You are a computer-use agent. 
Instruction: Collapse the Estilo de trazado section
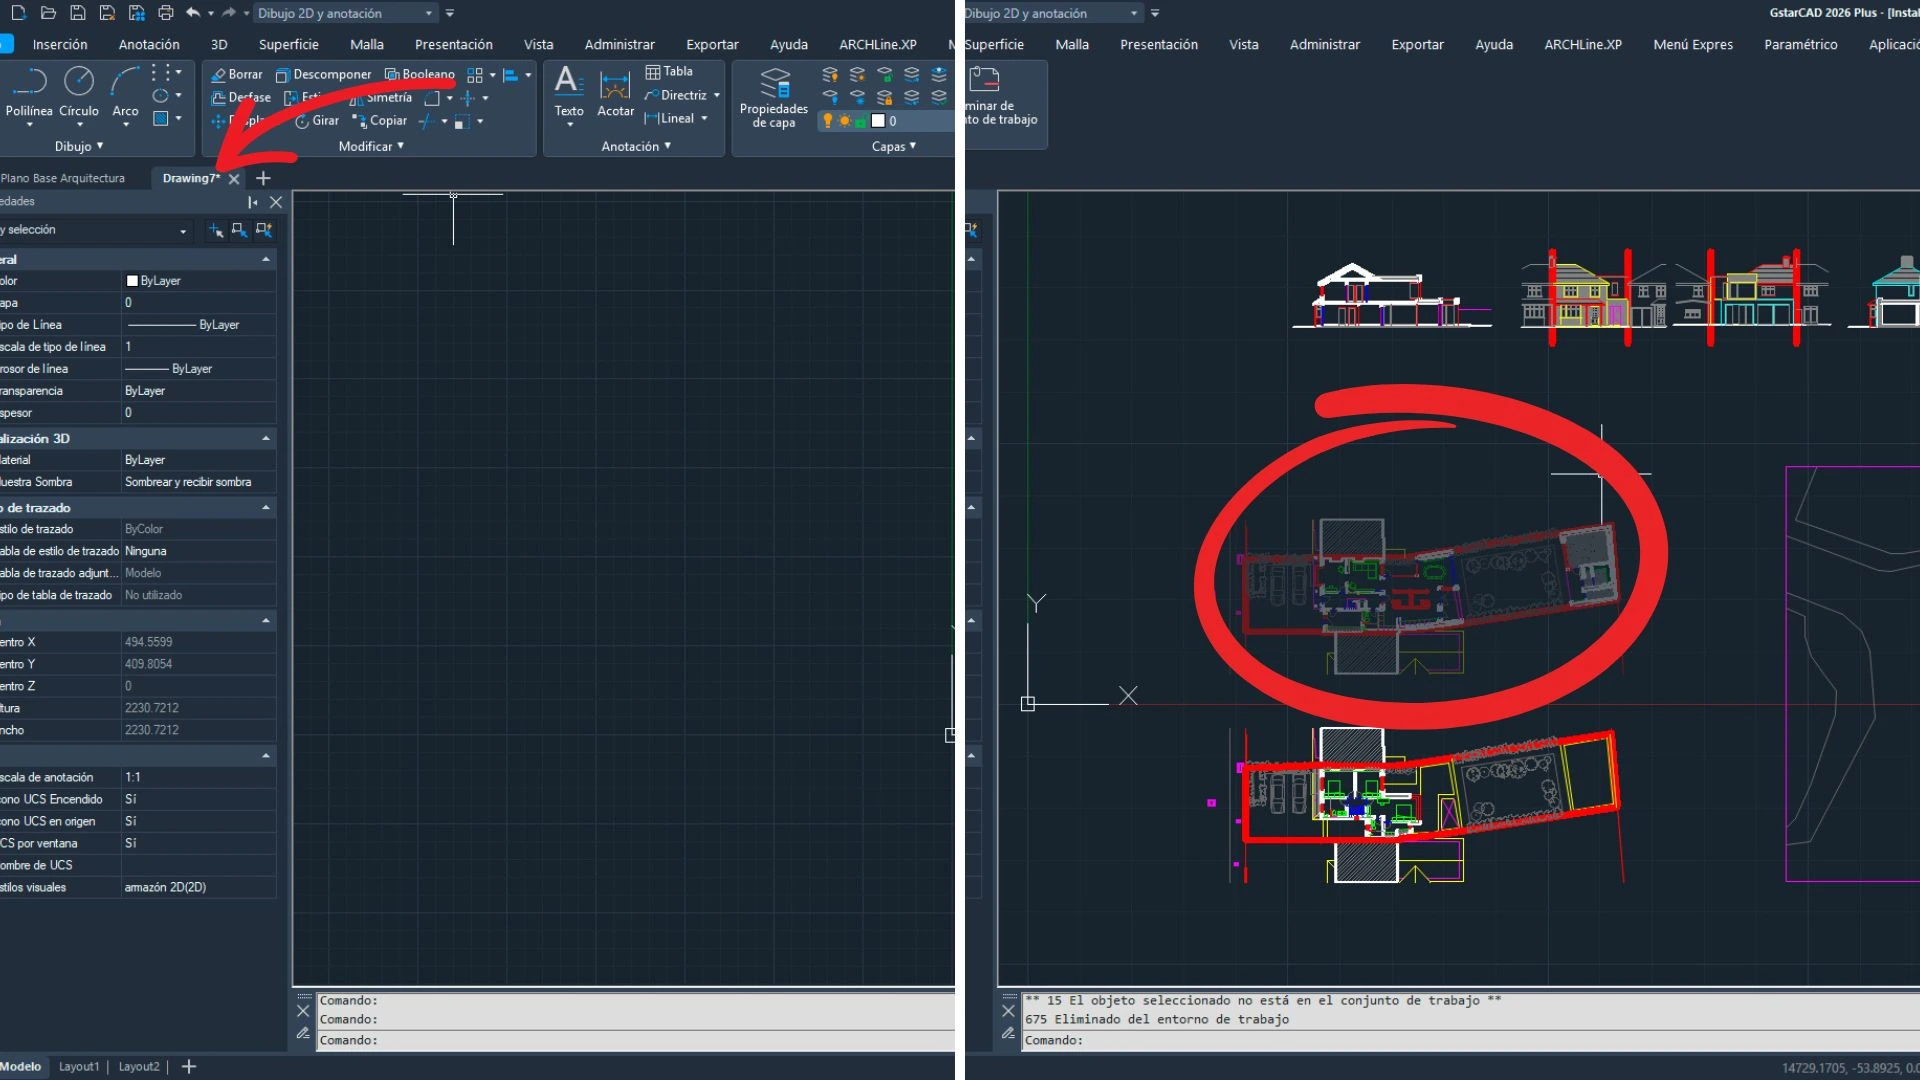[x=266, y=508]
